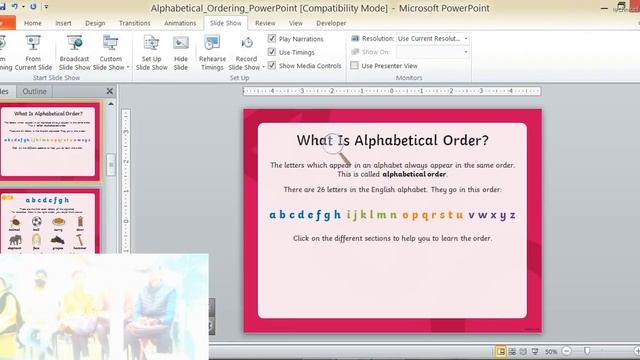The height and width of the screenshot is (360, 640).
Task: Click Redo/Repeat in quick access toolbar
Action: pos(33,7)
